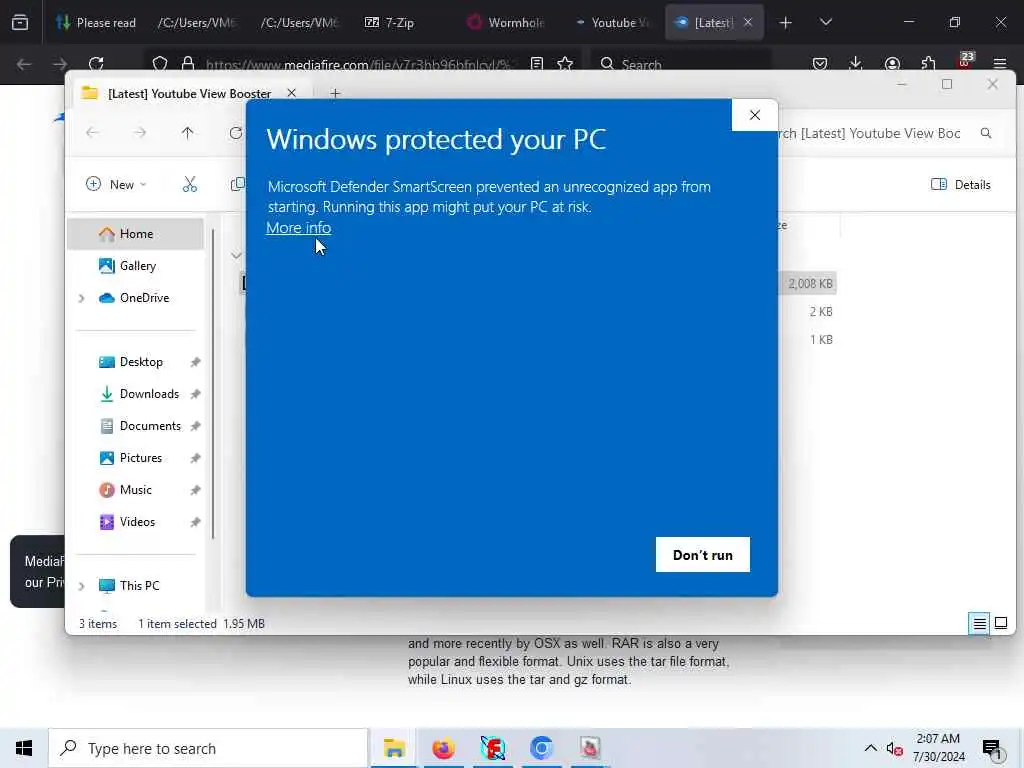Viewport: 1024px width, 768px height.
Task: Refresh the Explorer folder view
Action: tap(235, 133)
